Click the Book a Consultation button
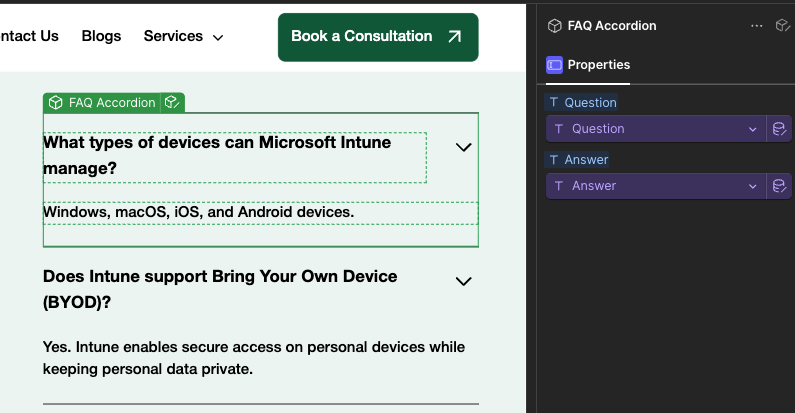795x413 pixels. (378, 37)
